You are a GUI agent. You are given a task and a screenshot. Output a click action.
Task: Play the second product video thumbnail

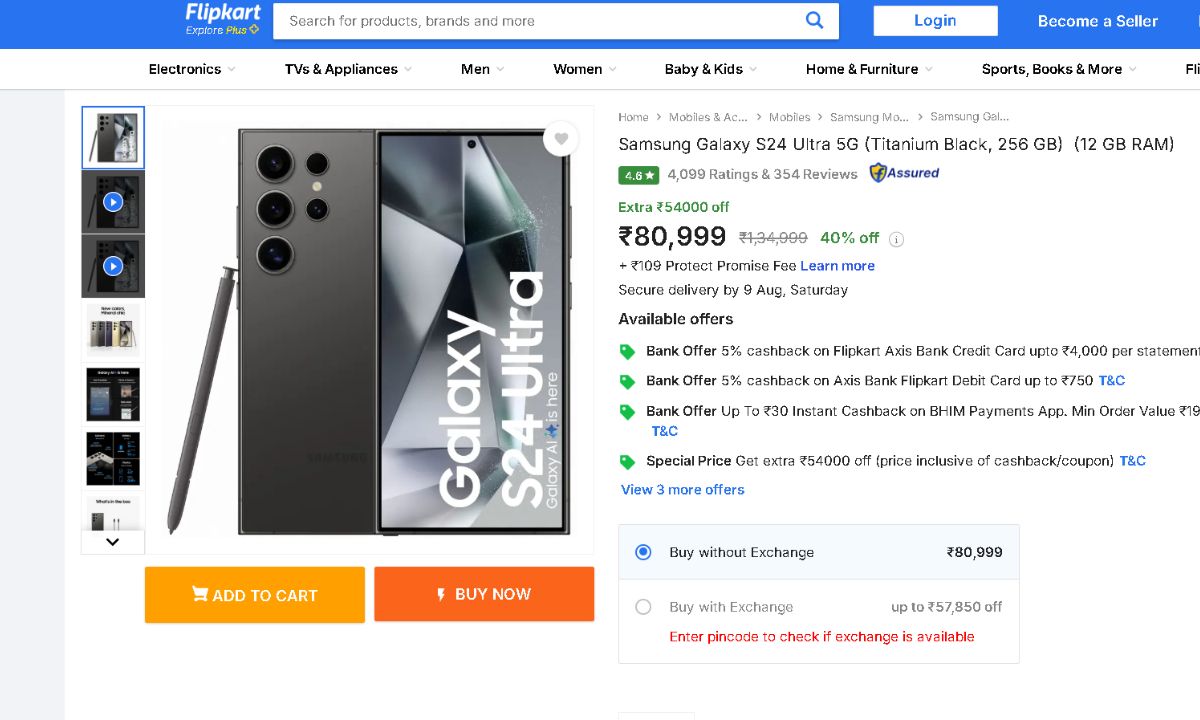point(113,266)
